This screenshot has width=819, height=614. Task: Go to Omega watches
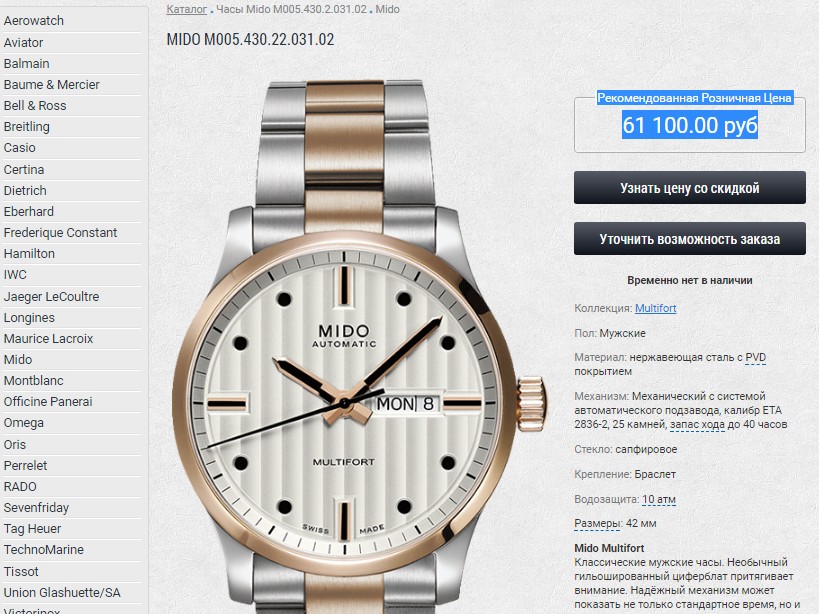24,423
